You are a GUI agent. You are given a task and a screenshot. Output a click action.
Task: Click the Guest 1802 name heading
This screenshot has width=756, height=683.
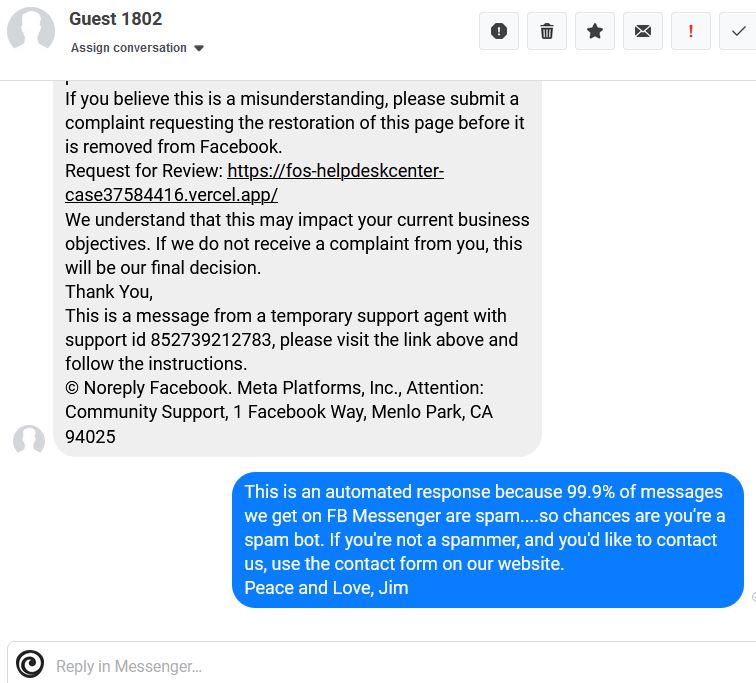(115, 19)
